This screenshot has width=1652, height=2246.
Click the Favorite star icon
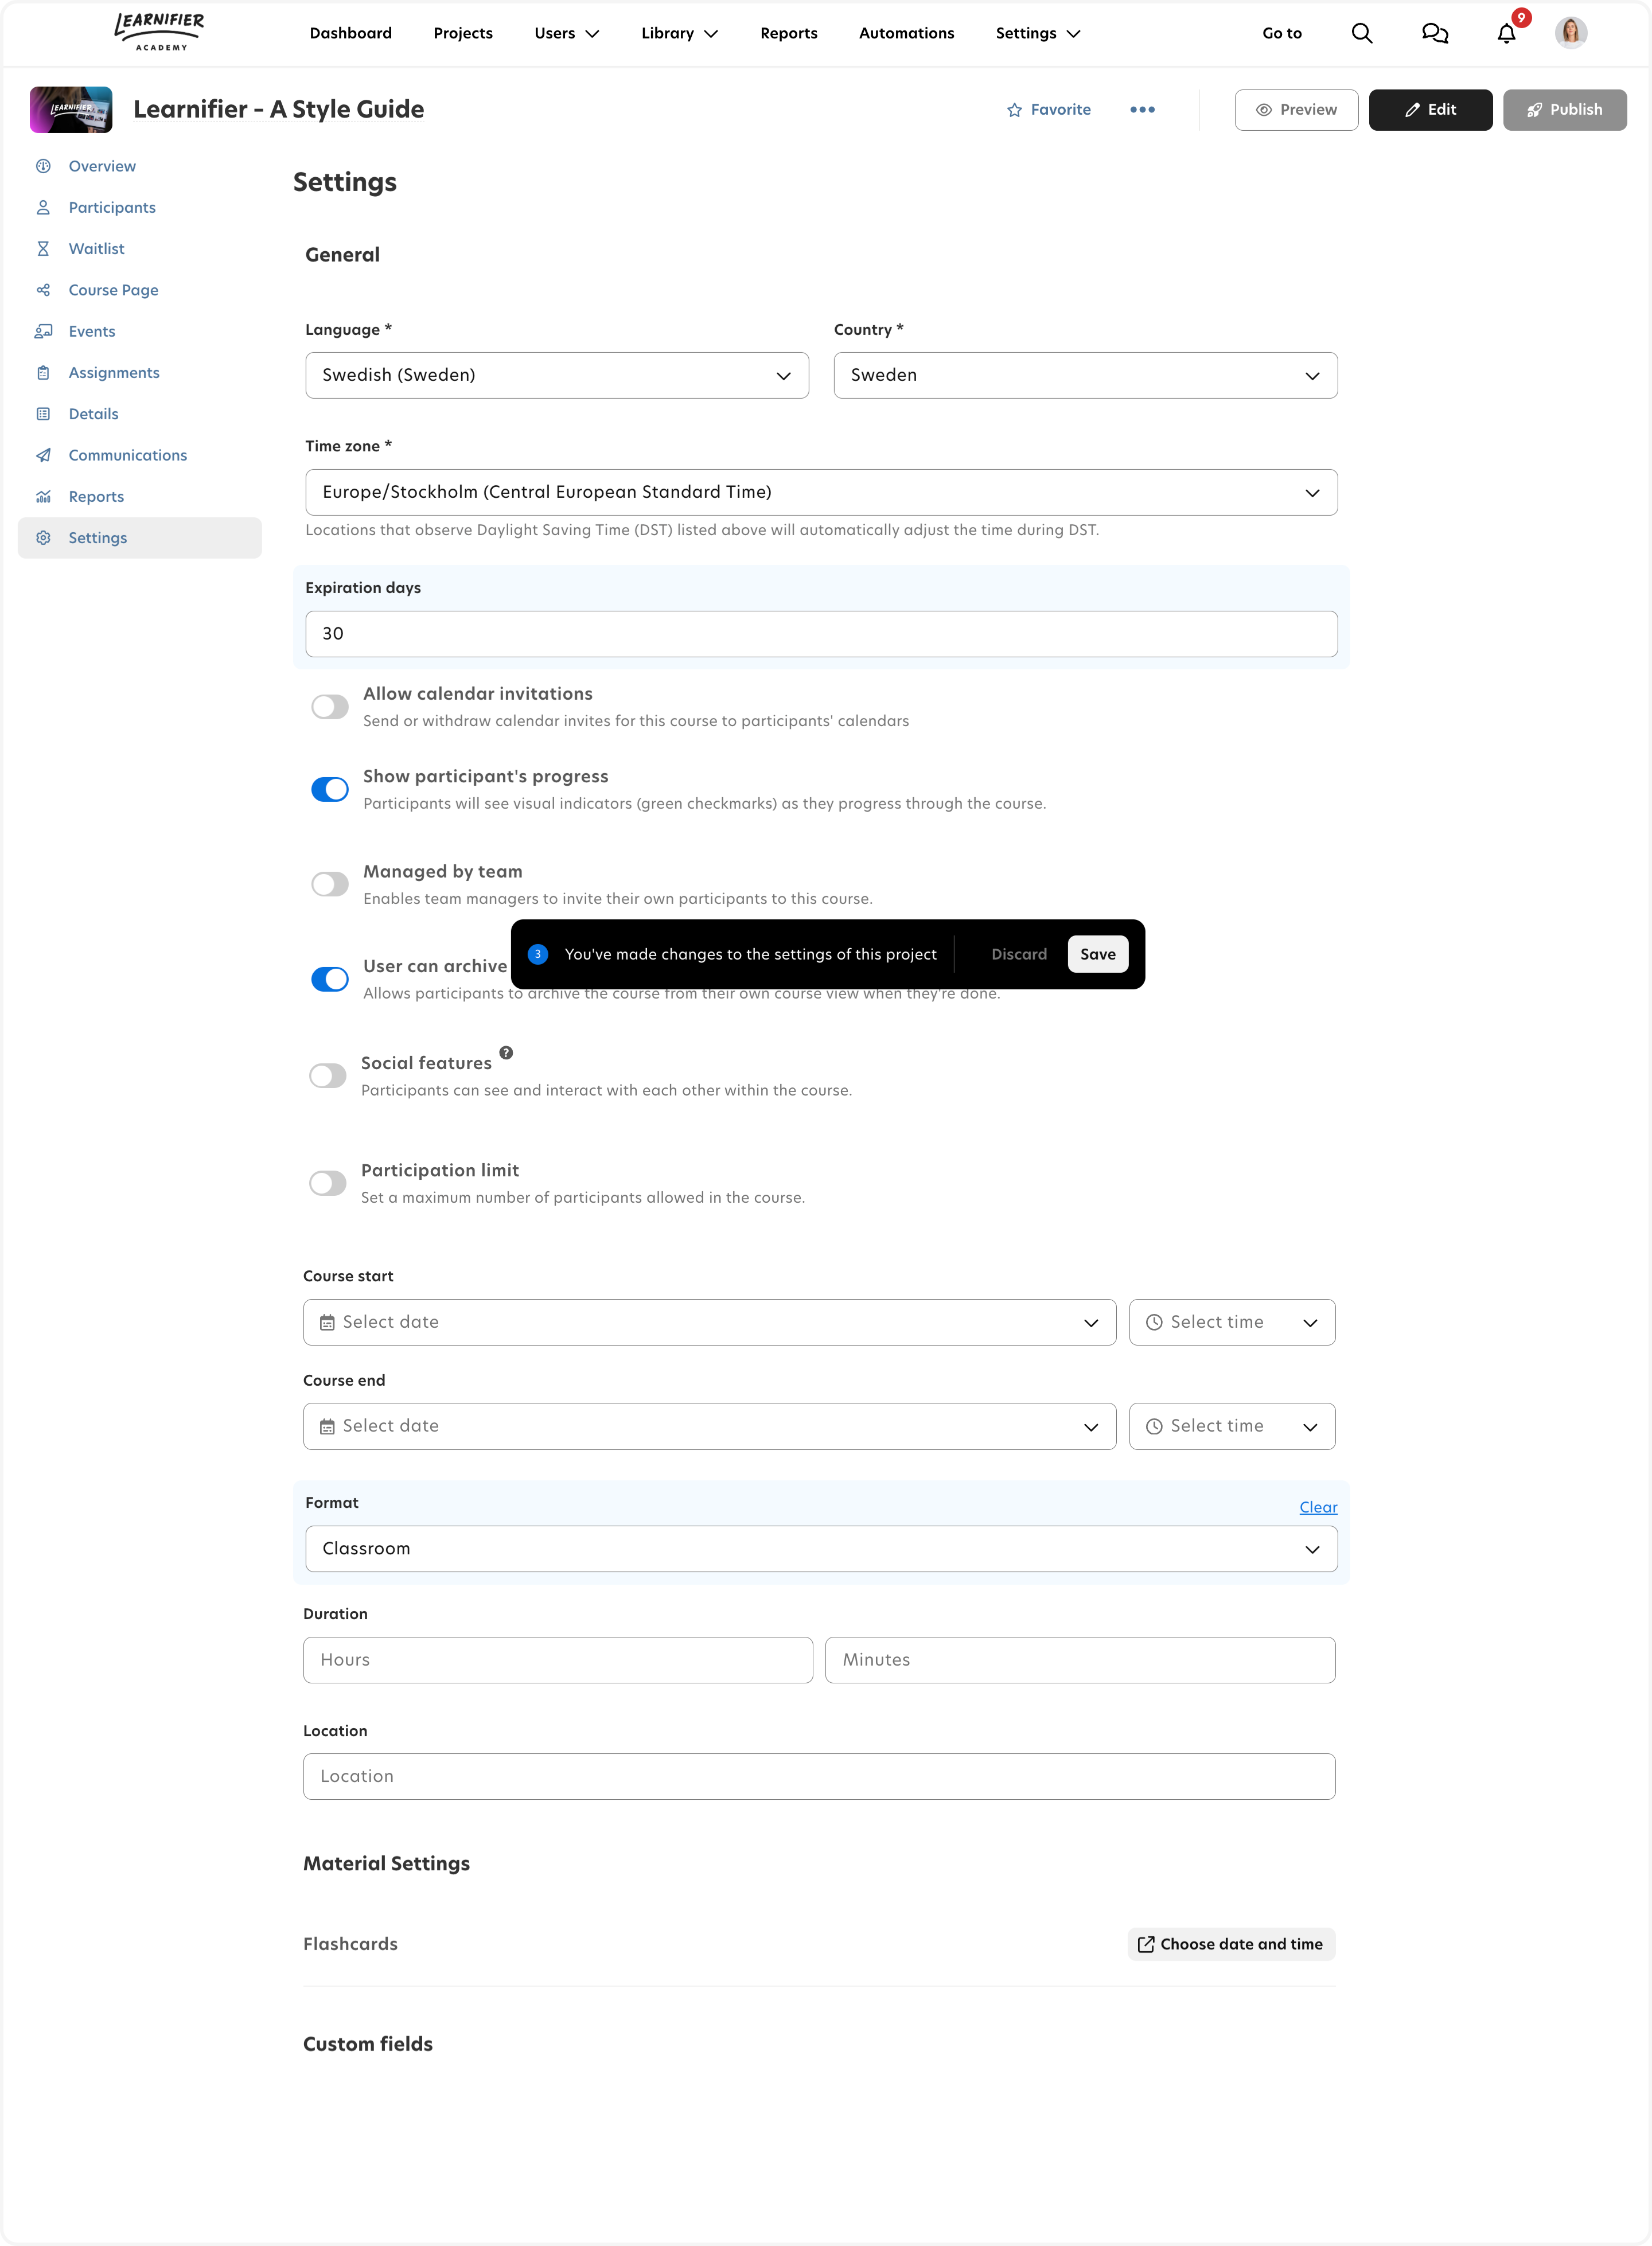tap(1014, 110)
